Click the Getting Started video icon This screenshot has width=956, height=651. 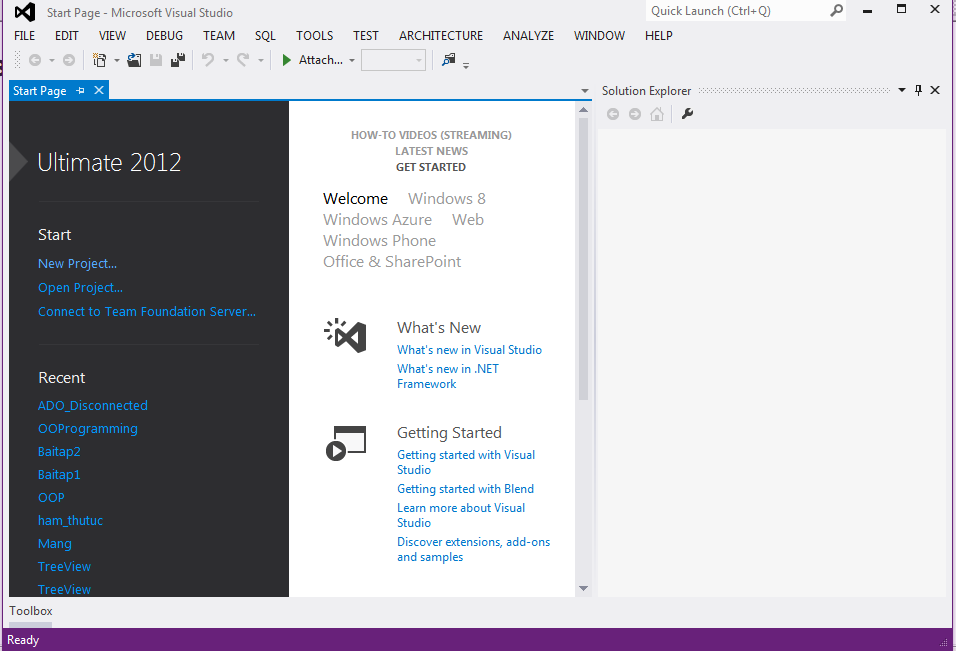coord(346,443)
